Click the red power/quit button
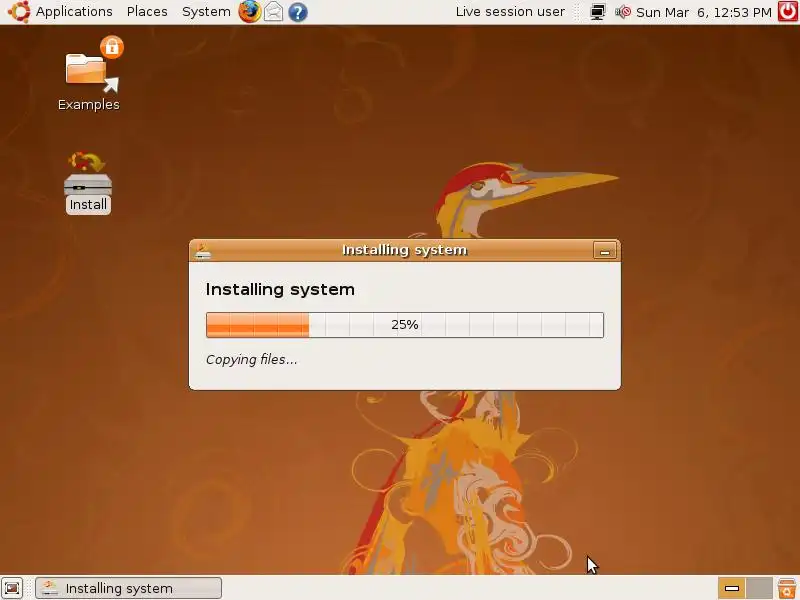Screen dimensions: 800x600 click(x=787, y=12)
